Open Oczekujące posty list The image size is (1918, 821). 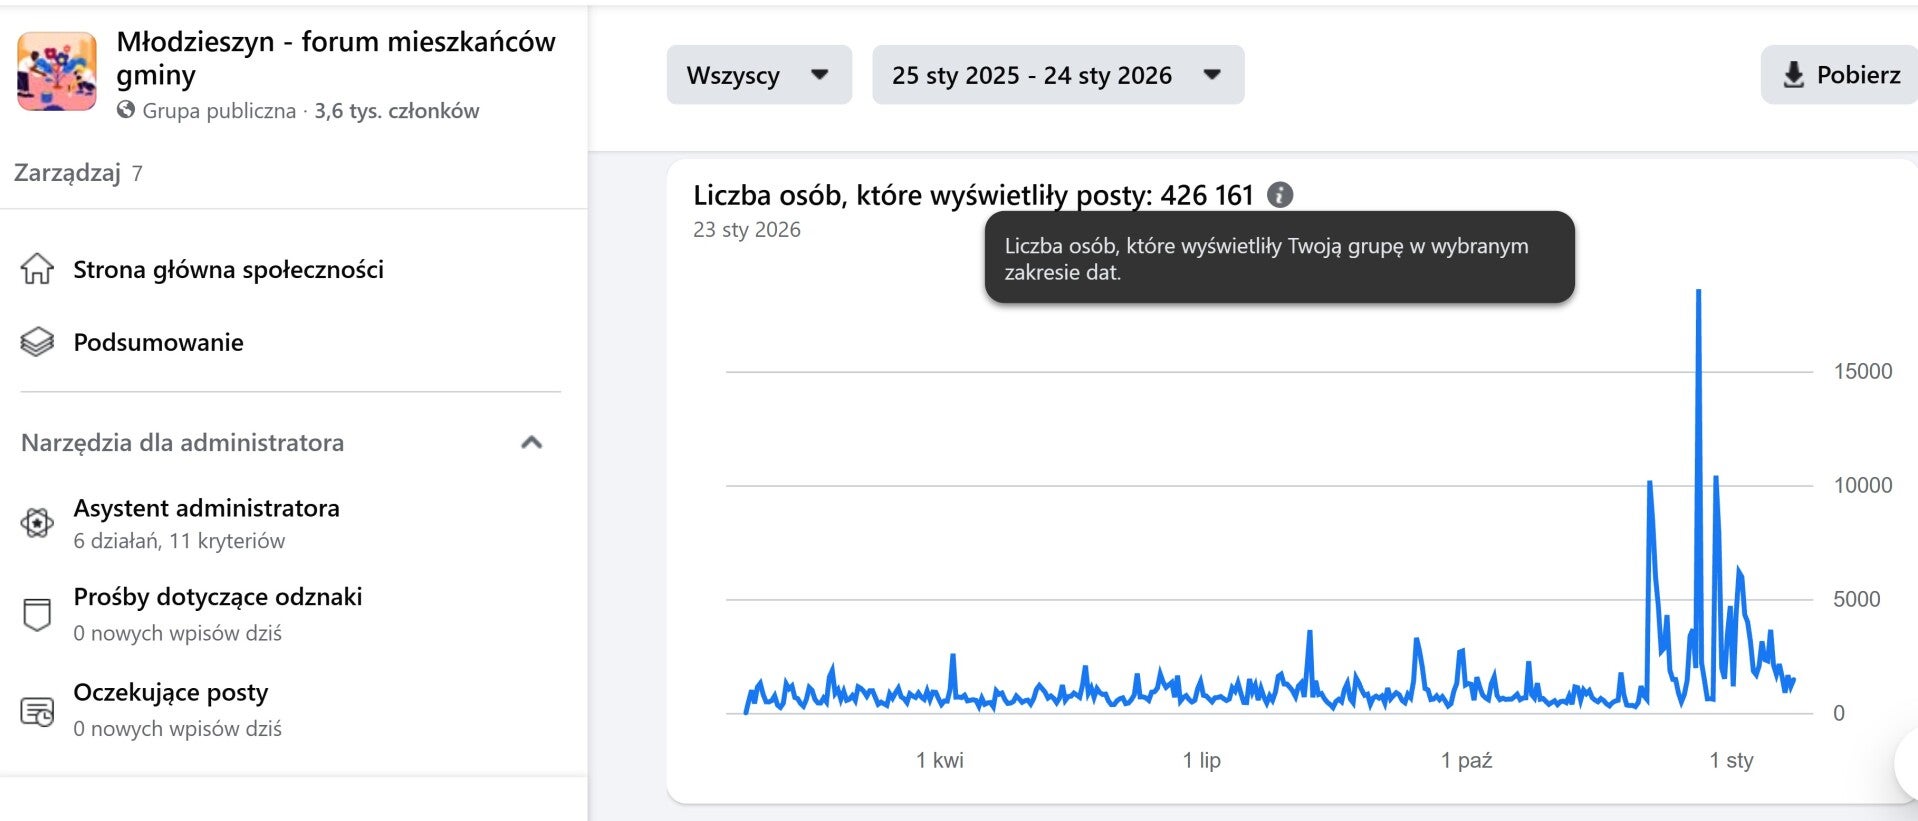[x=170, y=692]
